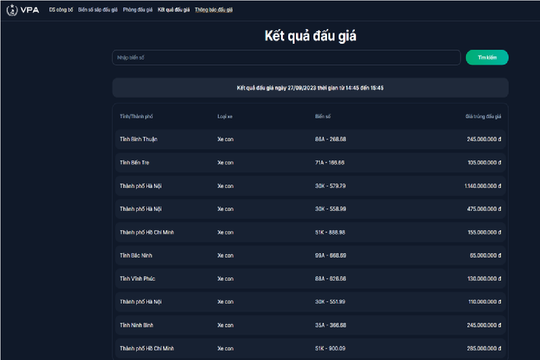Select plate 71A - 168.68
Screen dimensions: 540x360
330,163
